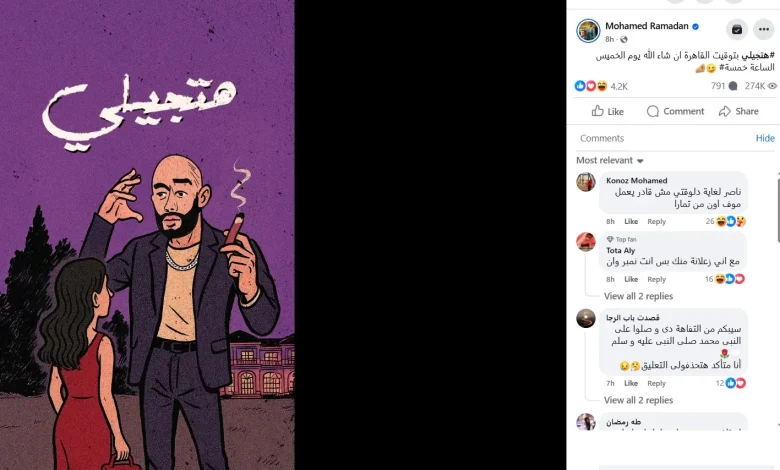Click the هتجيلي illustrated poster image
This screenshot has width=780, height=470.
147,235
